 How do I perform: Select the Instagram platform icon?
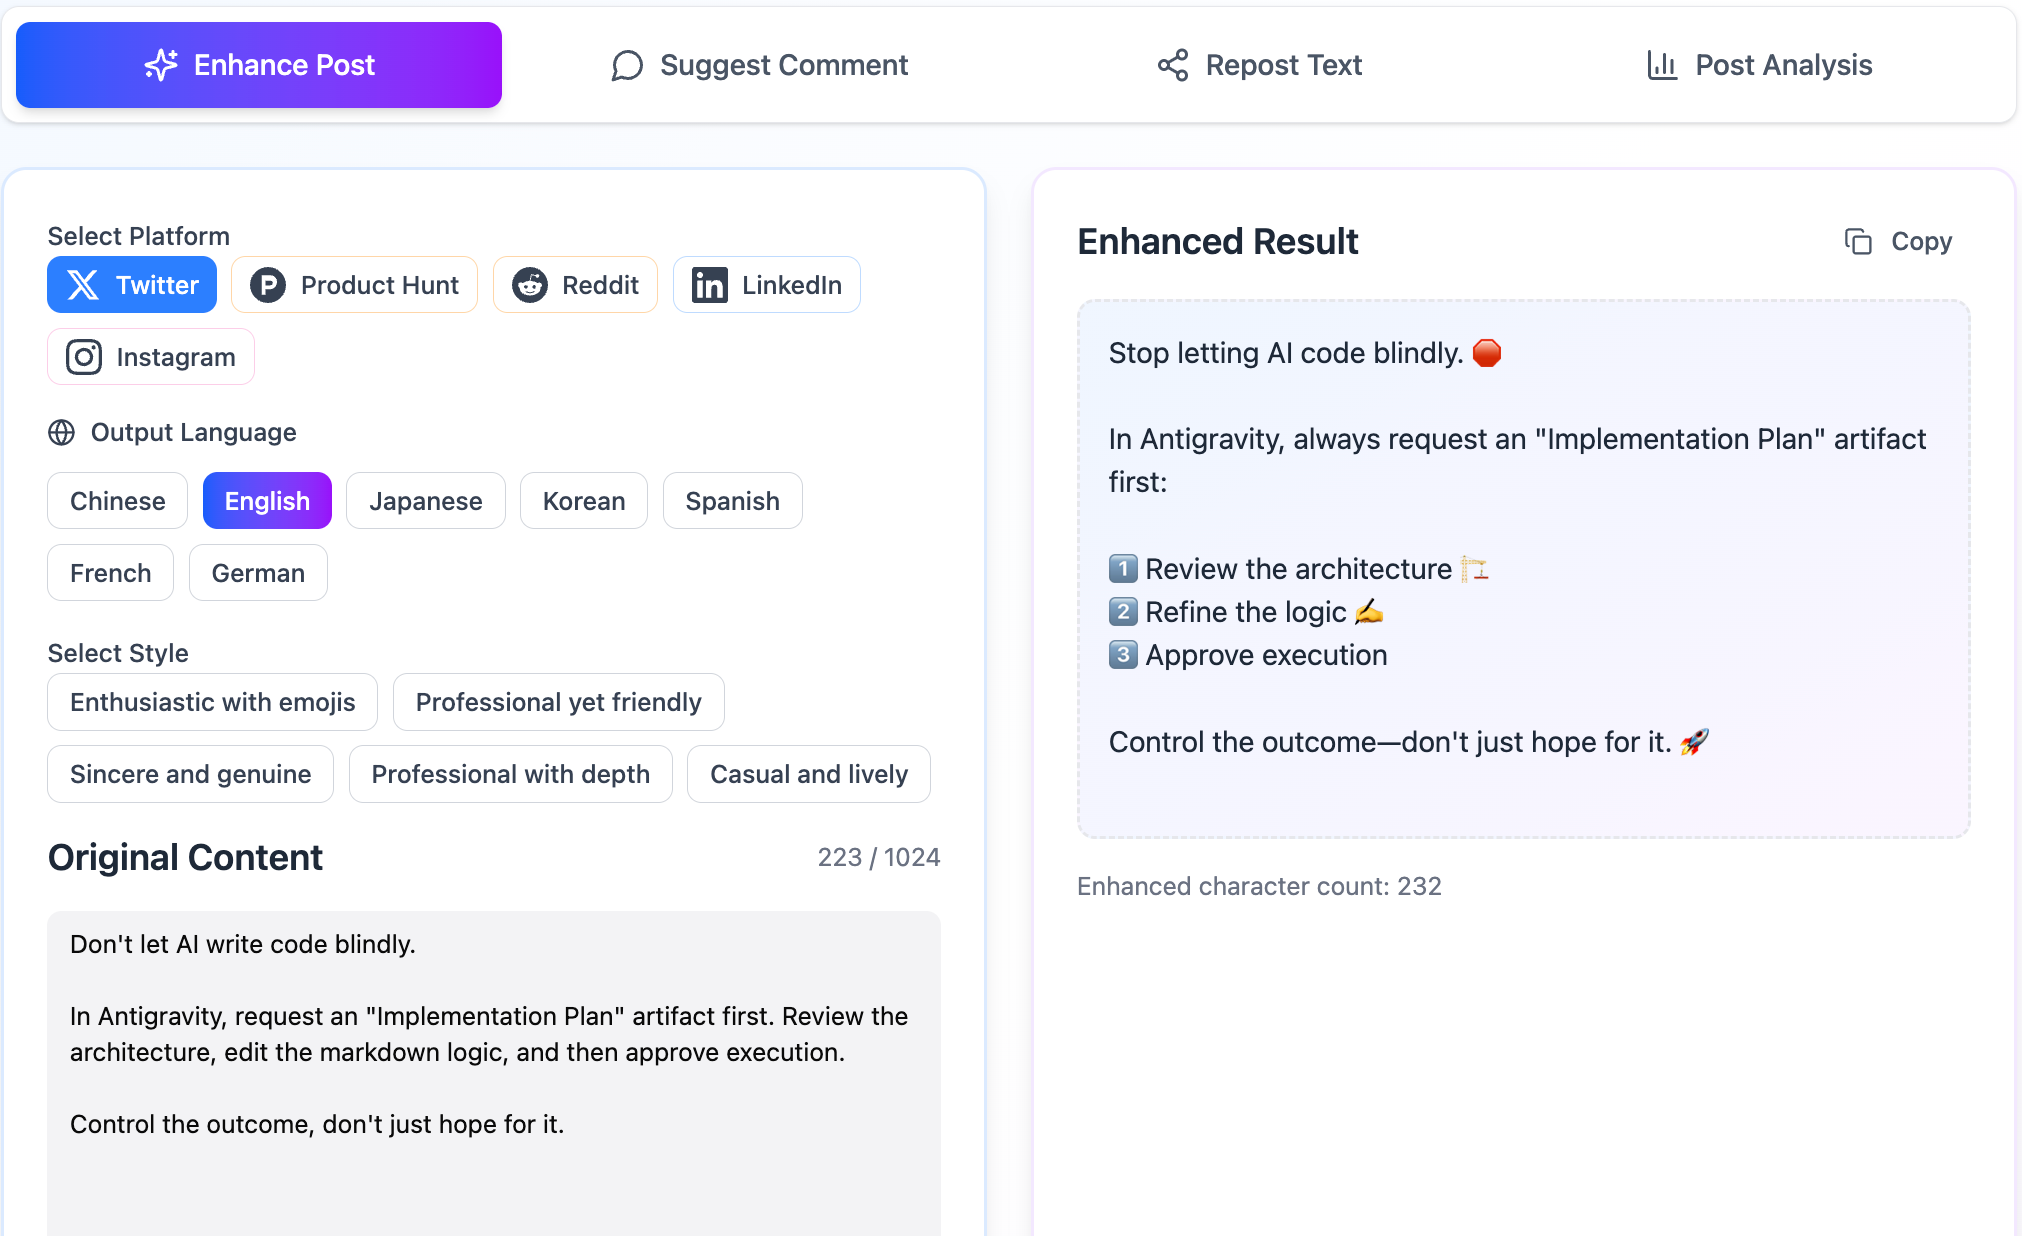point(84,357)
